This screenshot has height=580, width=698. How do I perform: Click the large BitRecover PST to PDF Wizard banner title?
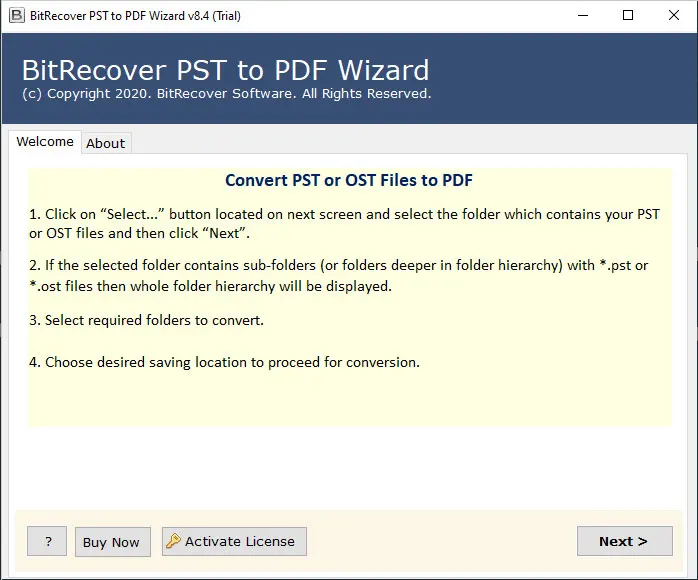(225, 71)
